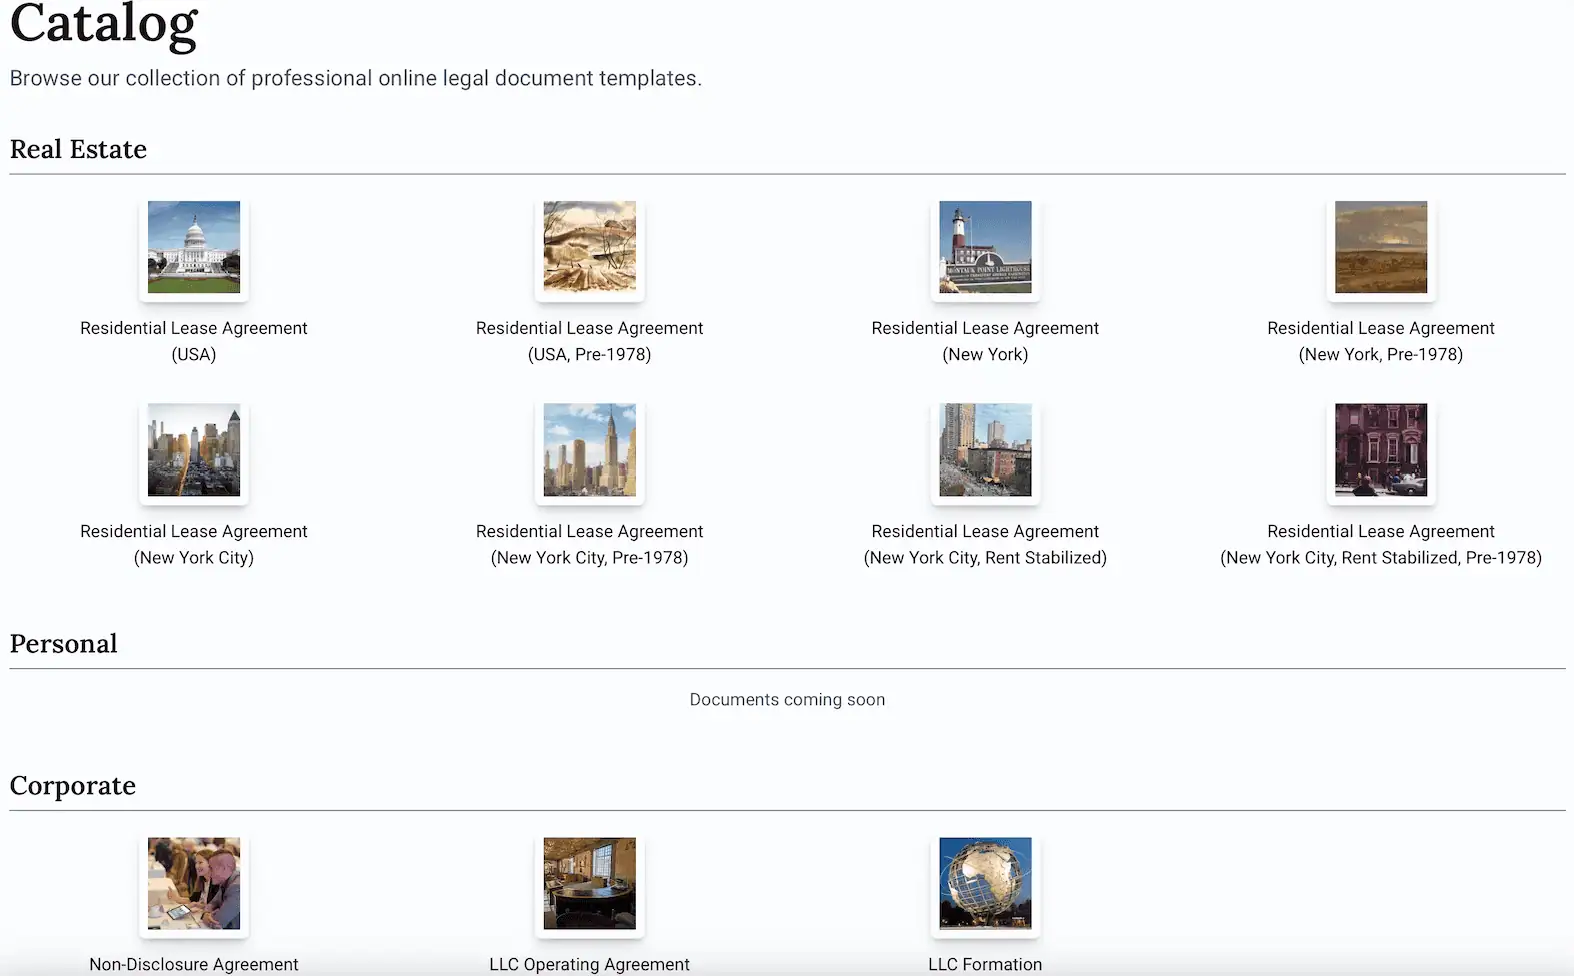Image resolution: width=1574 pixels, height=976 pixels.
Task: Open the (New York City, Rent Stabilized, Pre-1978) title
Action: pyautogui.click(x=1381, y=544)
